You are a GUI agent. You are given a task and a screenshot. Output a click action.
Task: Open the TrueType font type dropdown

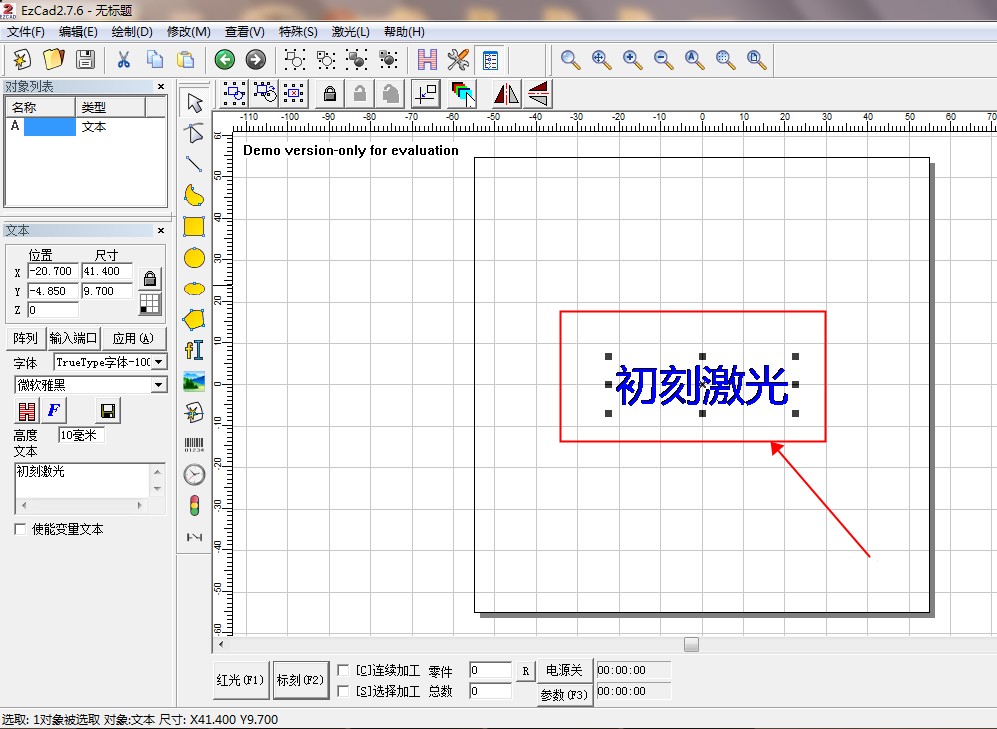coord(159,362)
